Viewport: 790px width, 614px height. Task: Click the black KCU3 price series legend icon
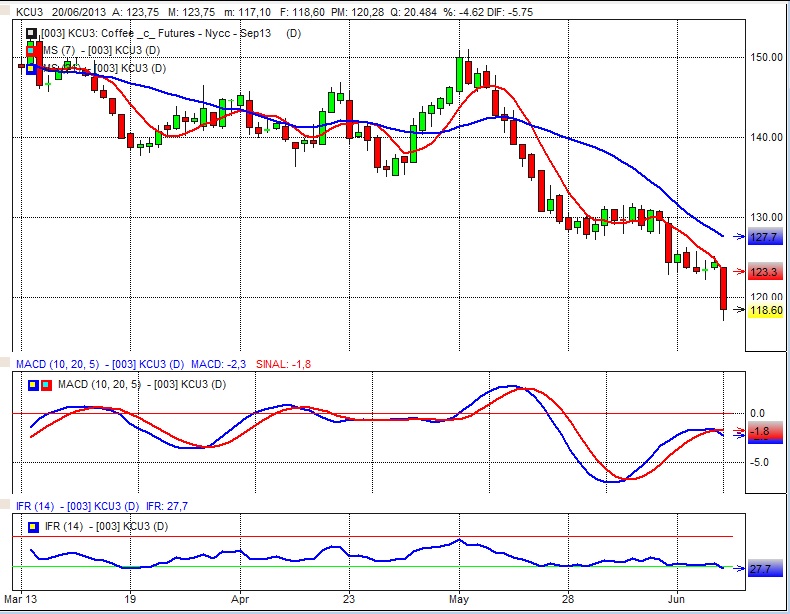tap(31, 34)
